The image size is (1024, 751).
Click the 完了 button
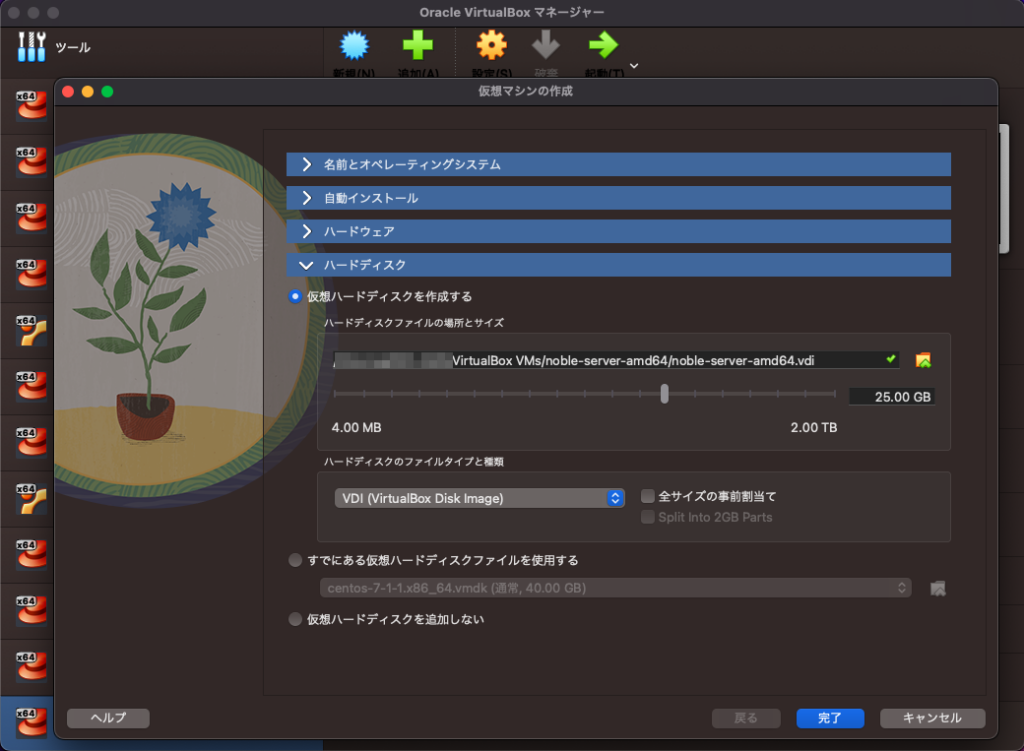[x=830, y=718]
